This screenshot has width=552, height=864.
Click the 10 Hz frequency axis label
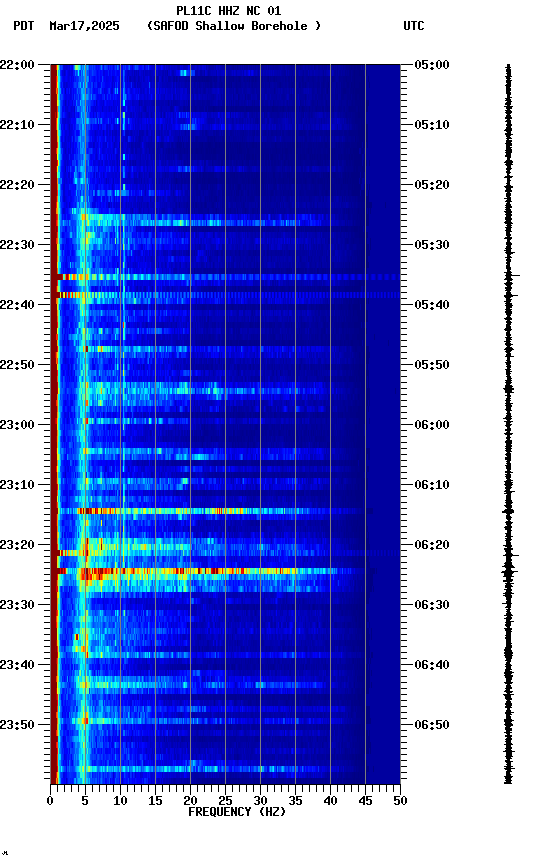pos(120,801)
